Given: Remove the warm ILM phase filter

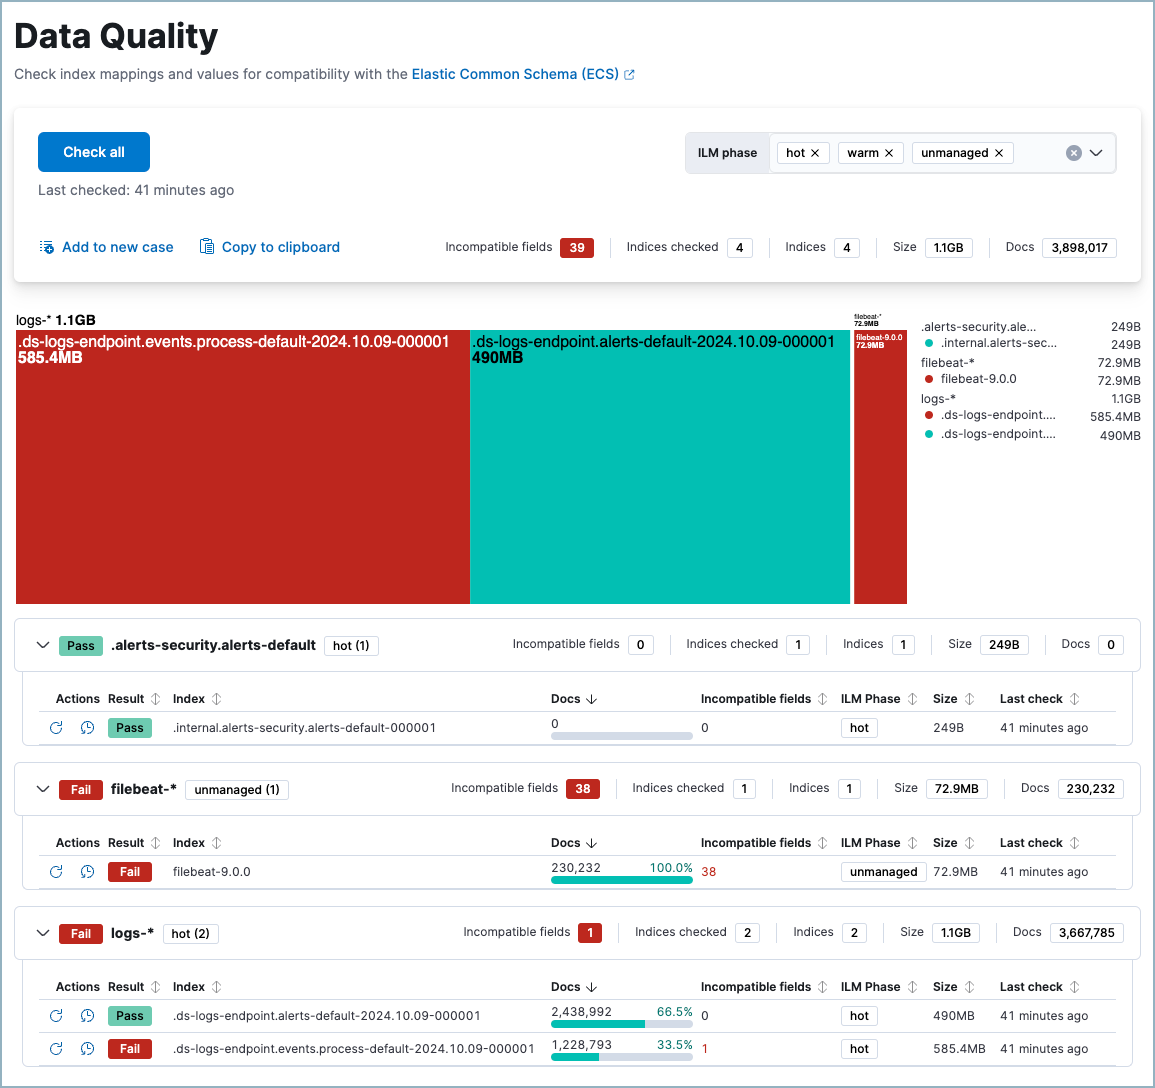Looking at the screenshot, I should click(x=888, y=152).
